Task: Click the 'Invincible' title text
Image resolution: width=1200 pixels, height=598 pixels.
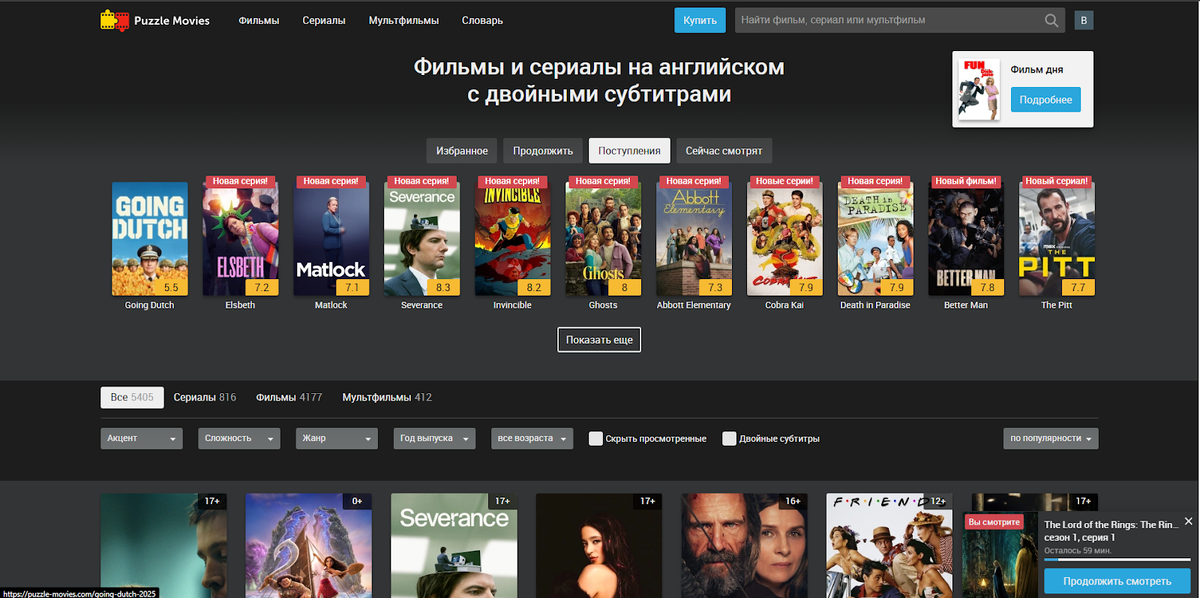Action: 512,305
